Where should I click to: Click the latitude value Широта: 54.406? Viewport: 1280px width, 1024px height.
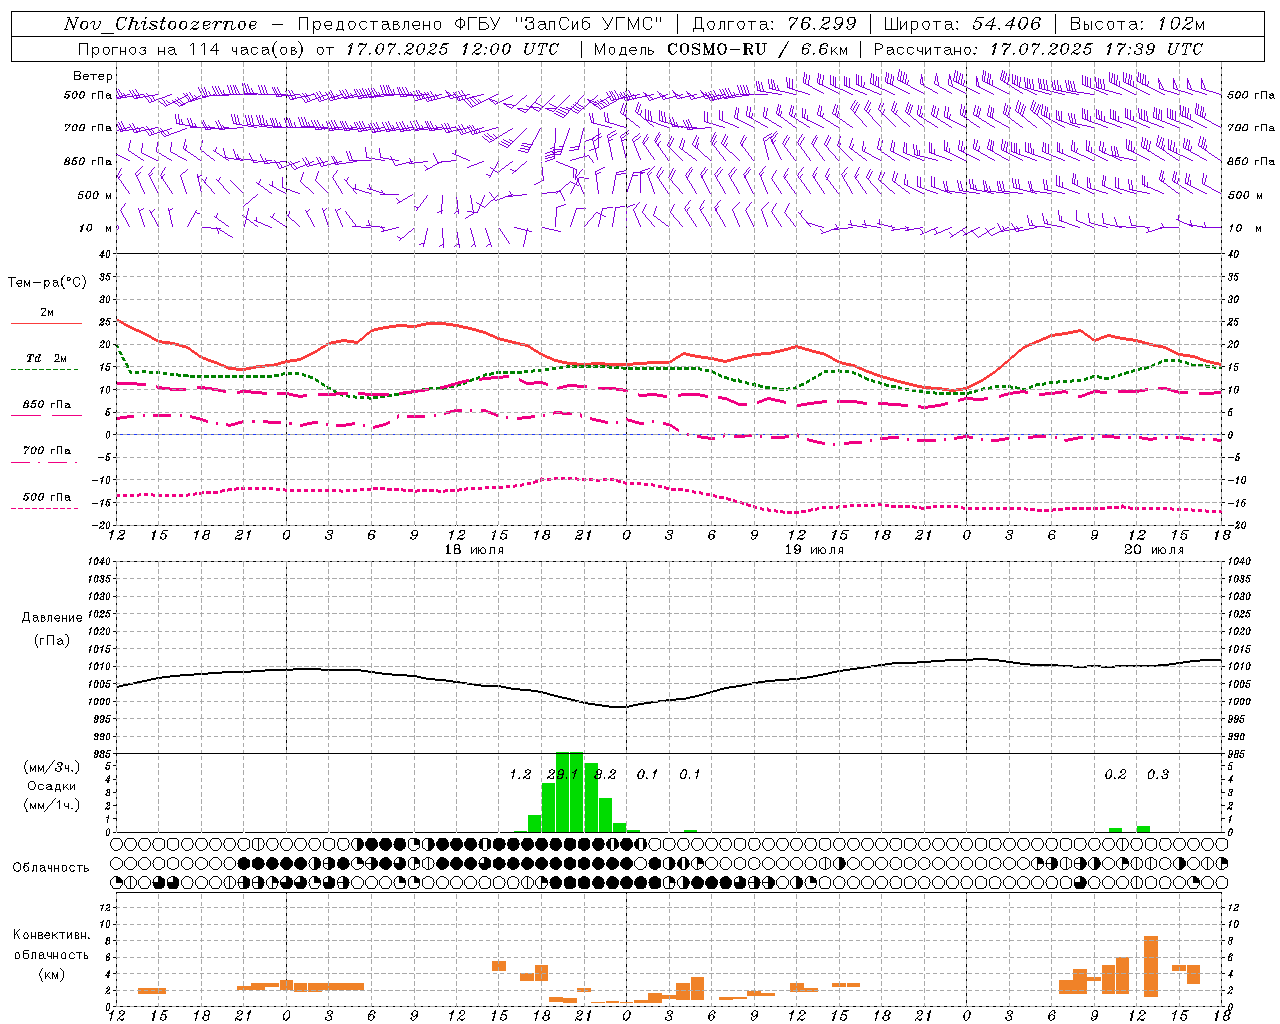tap(962, 24)
